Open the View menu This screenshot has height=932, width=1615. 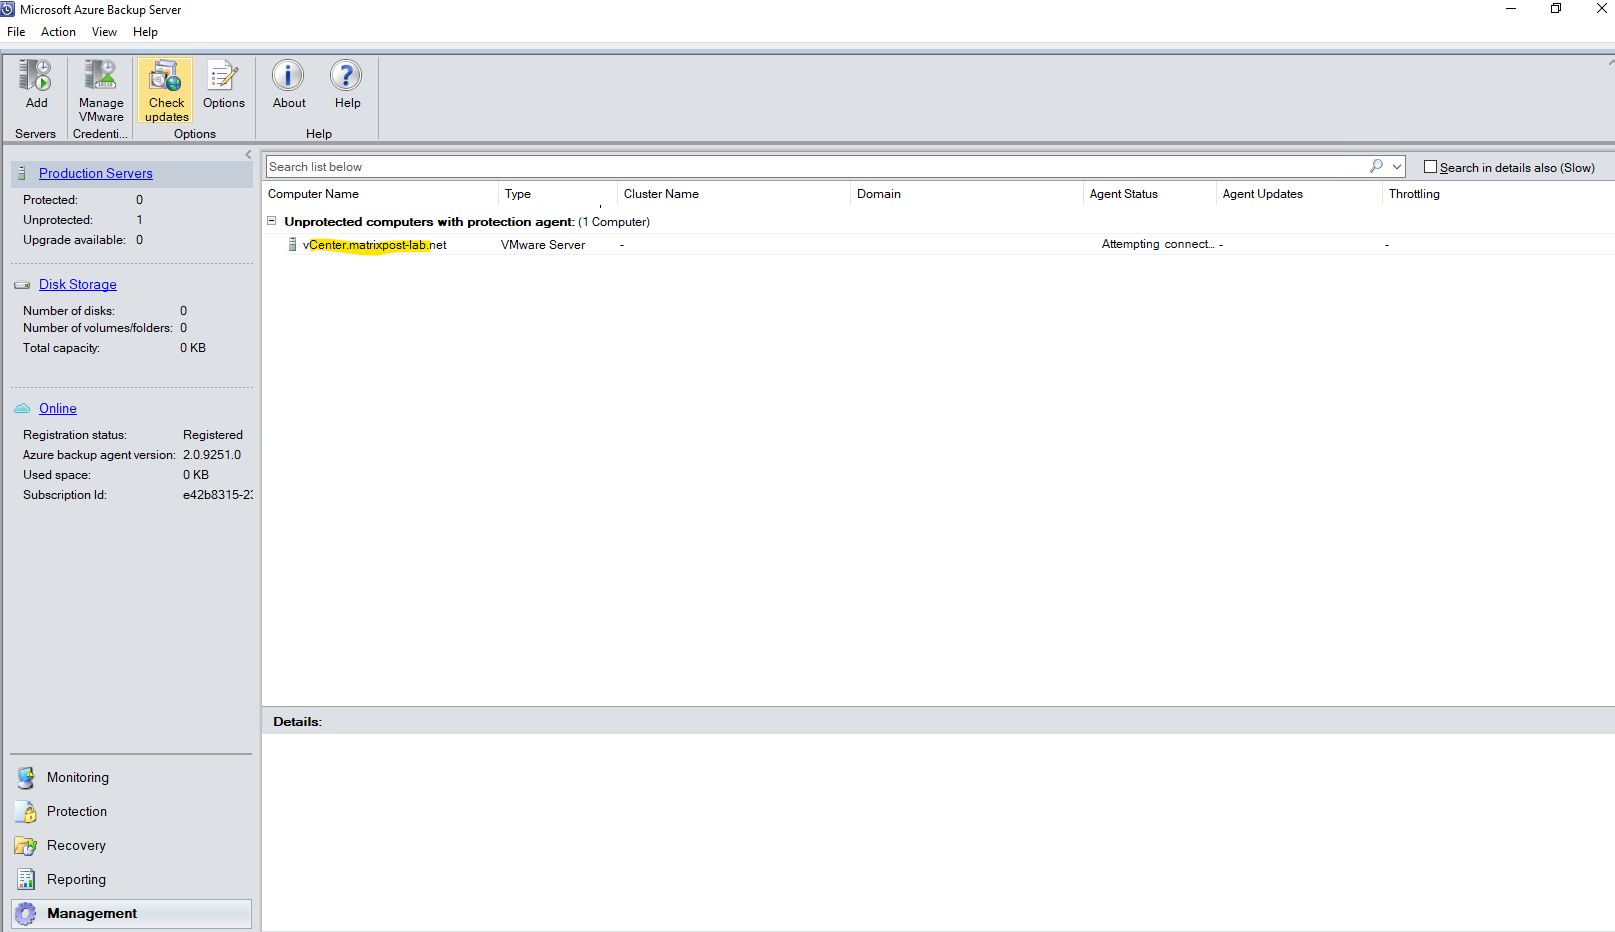pos(104,32)
